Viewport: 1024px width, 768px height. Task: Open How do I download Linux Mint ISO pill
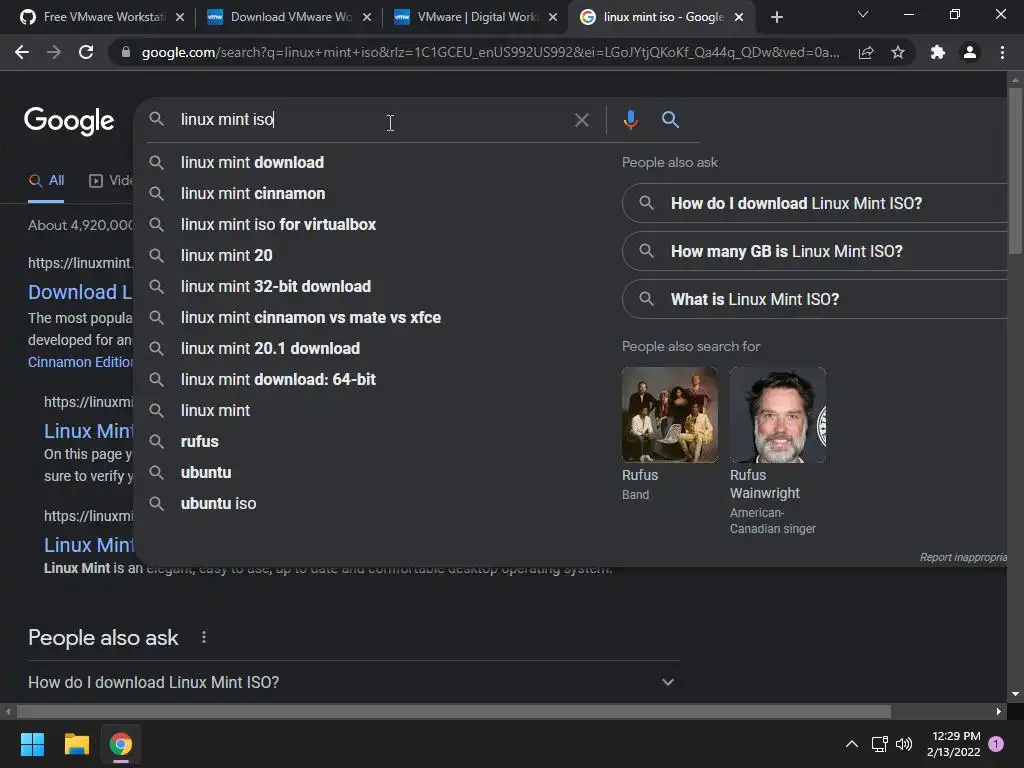pyautogui.click(x=814, y=203)
